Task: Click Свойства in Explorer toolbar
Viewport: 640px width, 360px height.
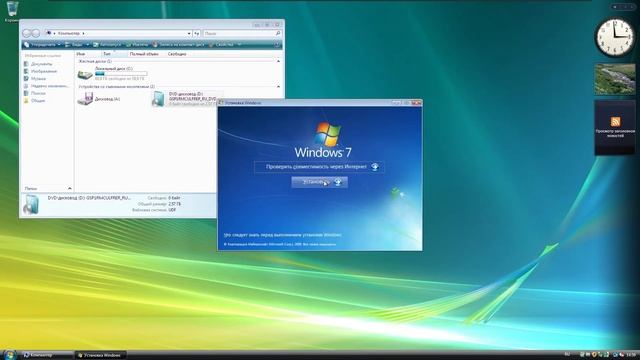Action: 221,44
